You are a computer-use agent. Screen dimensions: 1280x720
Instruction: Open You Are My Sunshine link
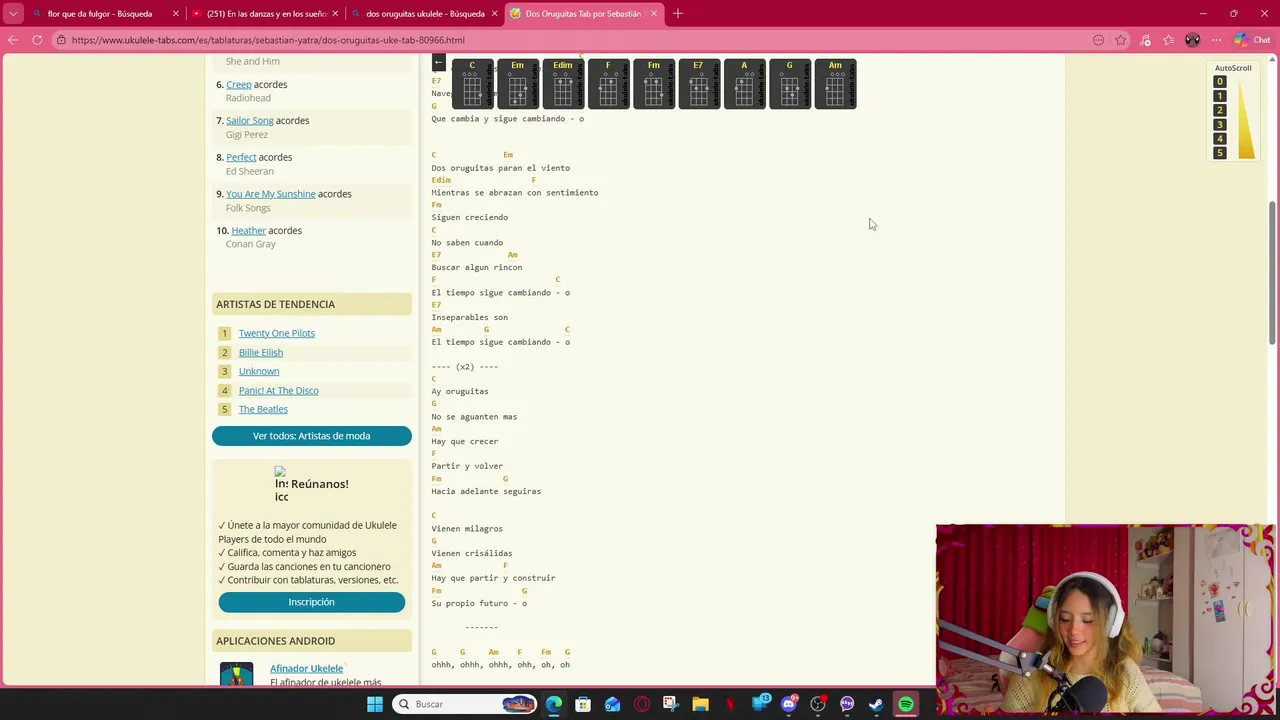[x=270, y=194]
